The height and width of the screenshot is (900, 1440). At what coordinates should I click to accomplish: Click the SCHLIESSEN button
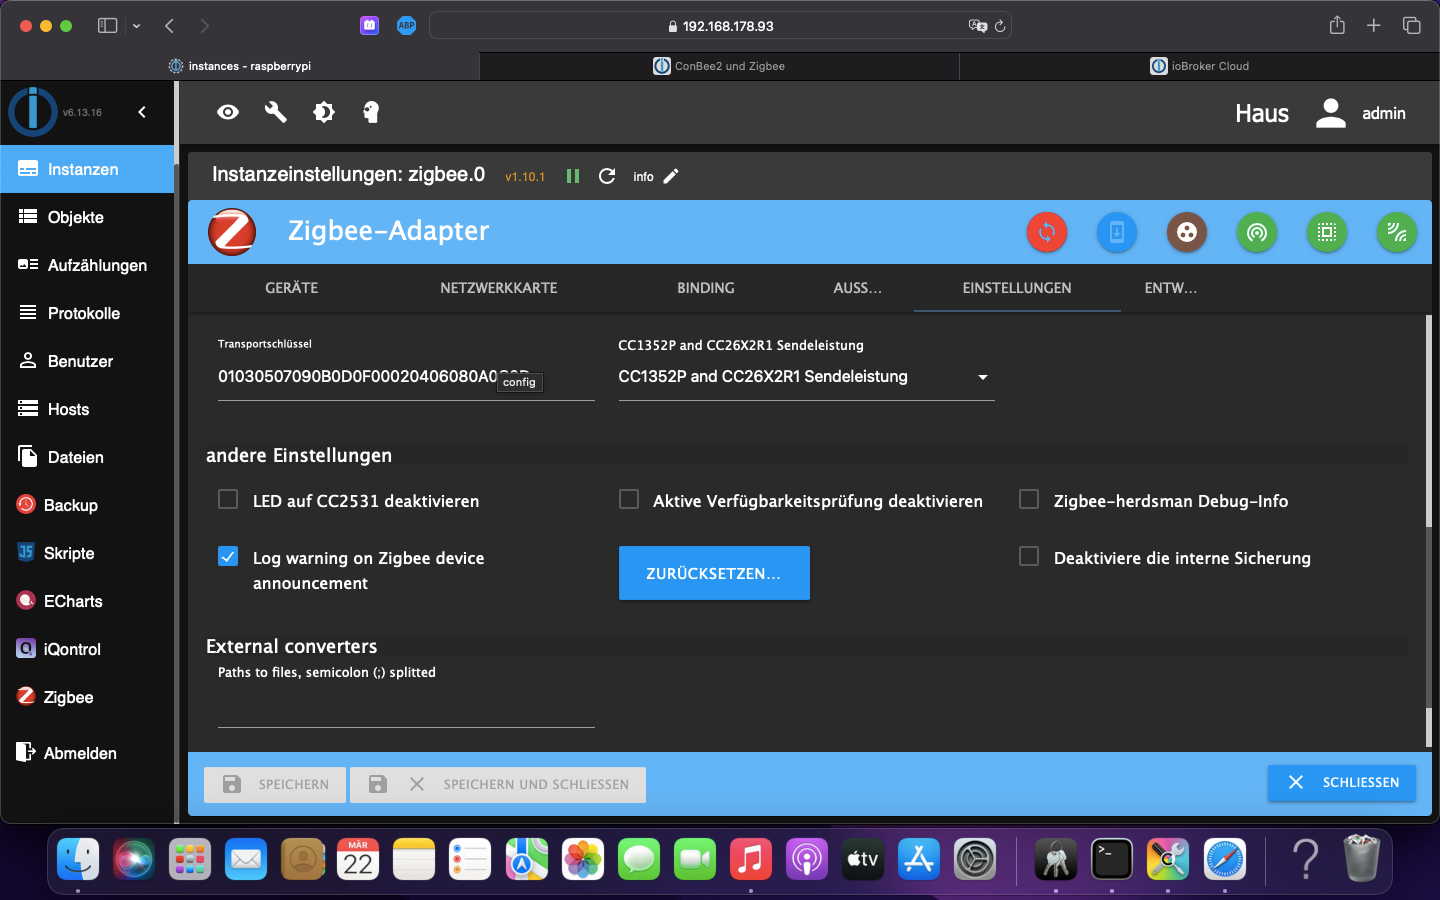click(1342, 783)
